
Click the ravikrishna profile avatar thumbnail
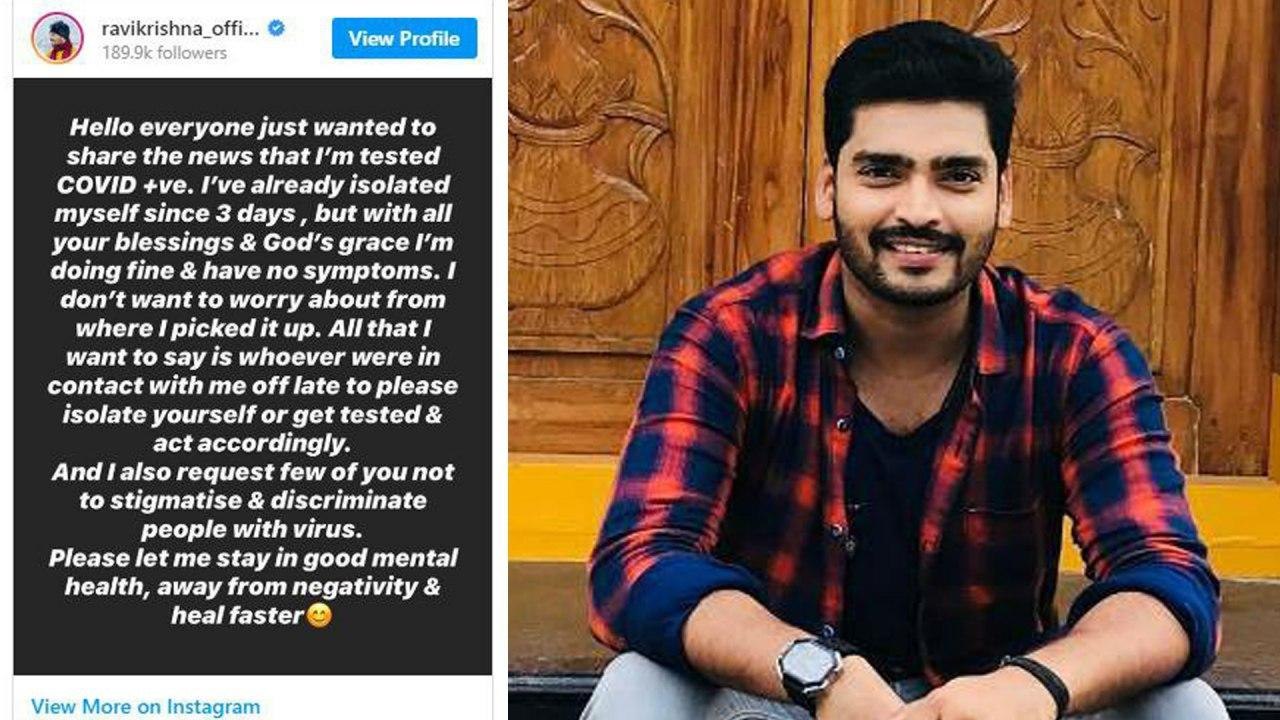coord(58,38)
